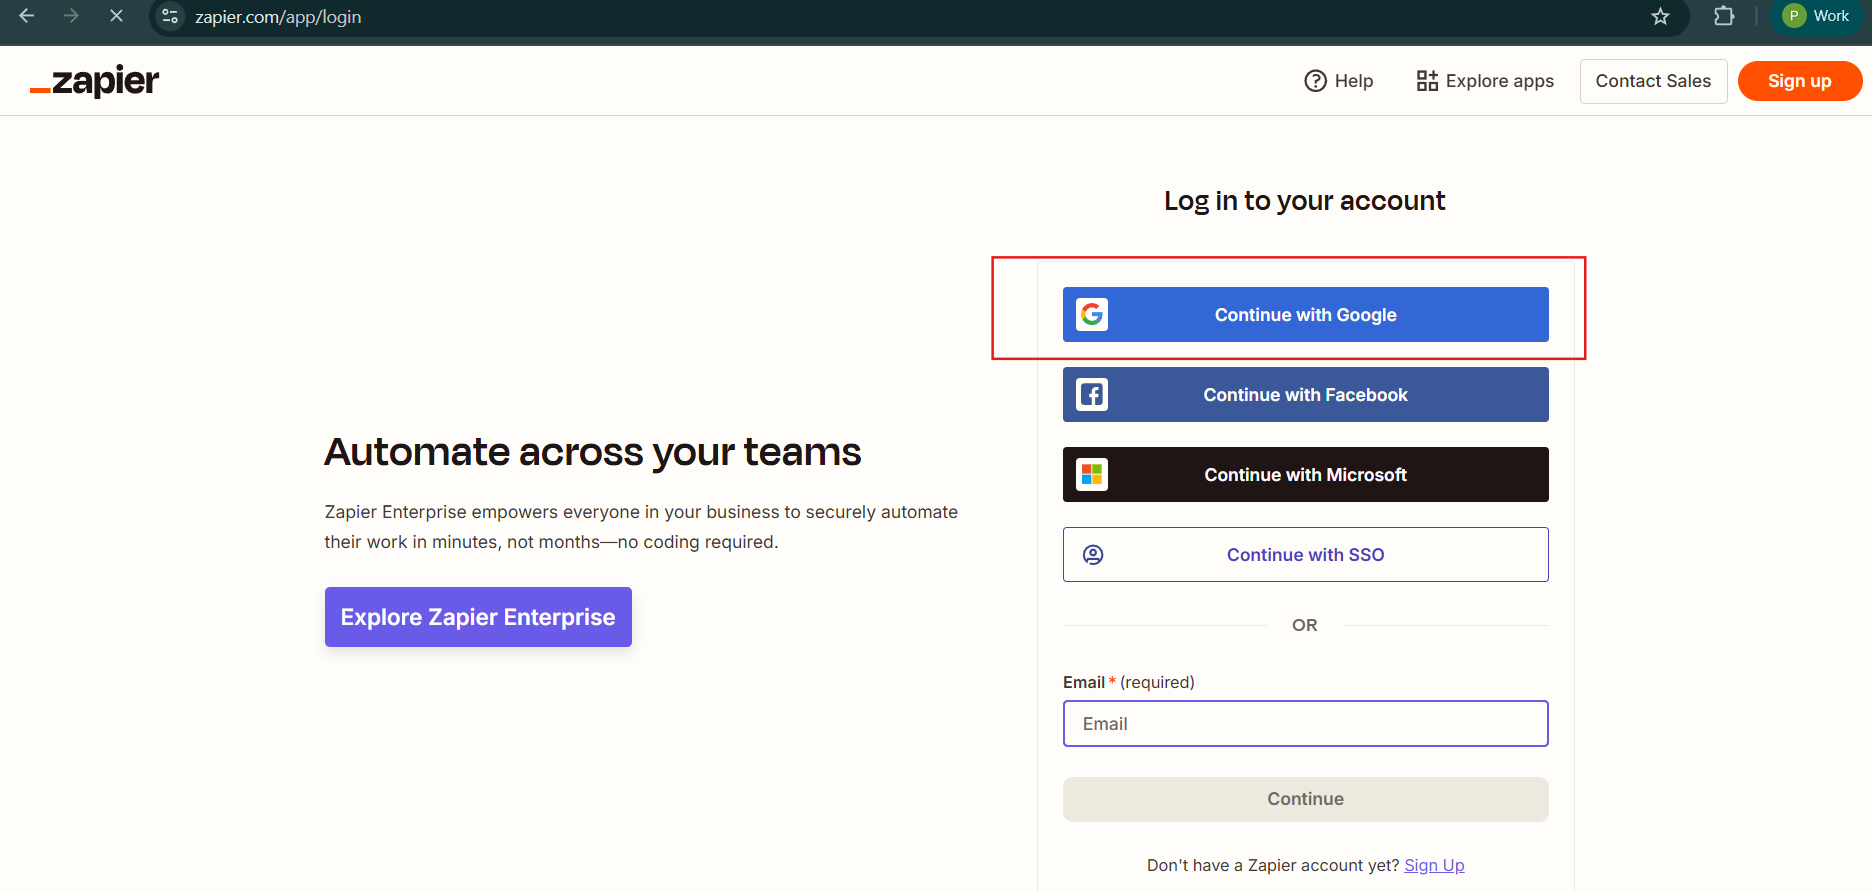Open Explore apps in the header
Image resolution: width=1872 pixels, height=892 pixels.
point(1485,81)
